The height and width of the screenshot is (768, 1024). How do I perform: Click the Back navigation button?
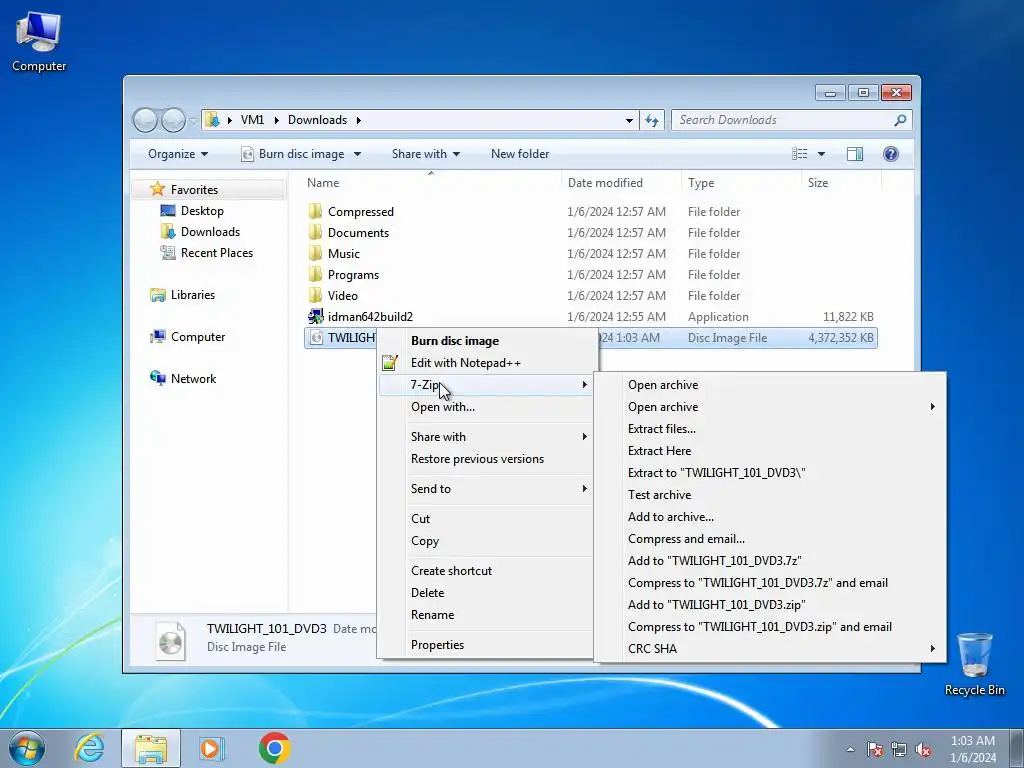point(145,120)
